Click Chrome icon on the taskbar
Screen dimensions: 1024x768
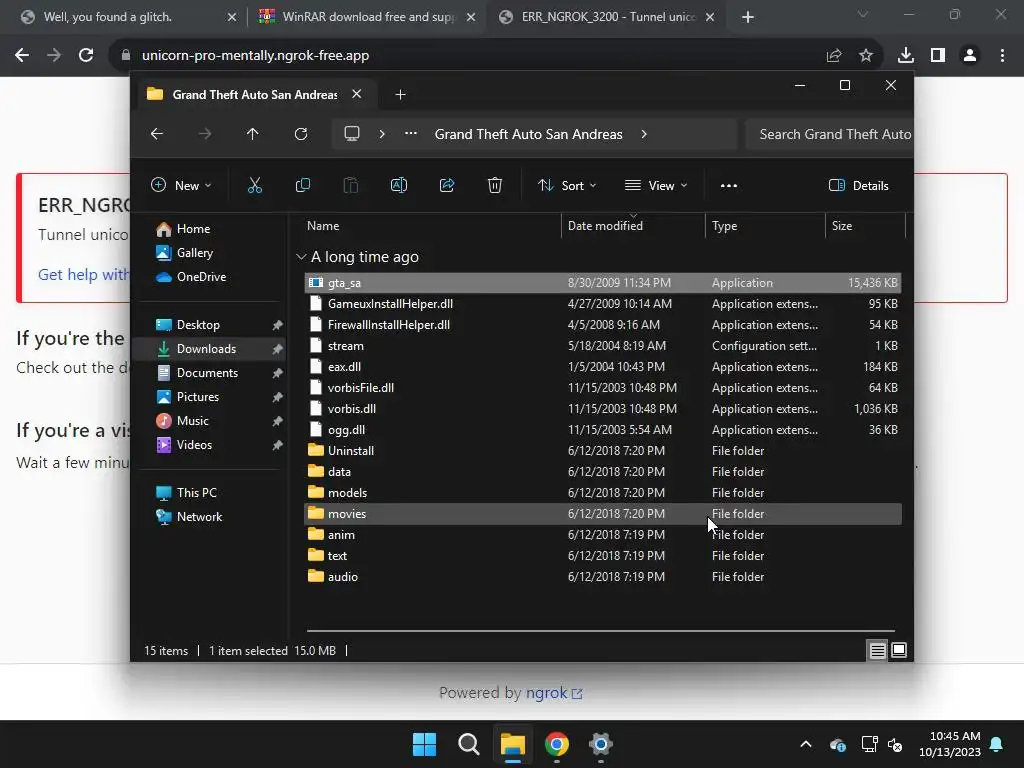[556, 744]
